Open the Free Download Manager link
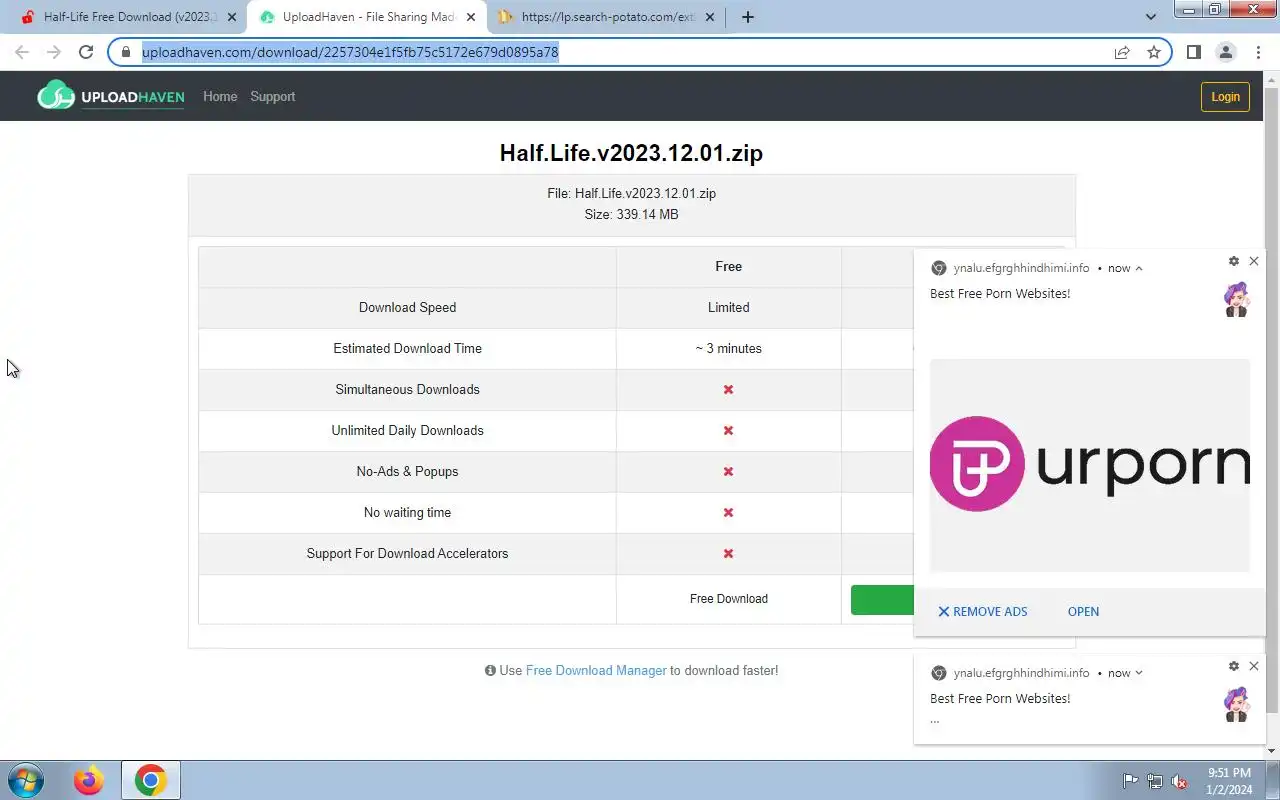This screenshot has width=1280, height=800. [596, 670]
